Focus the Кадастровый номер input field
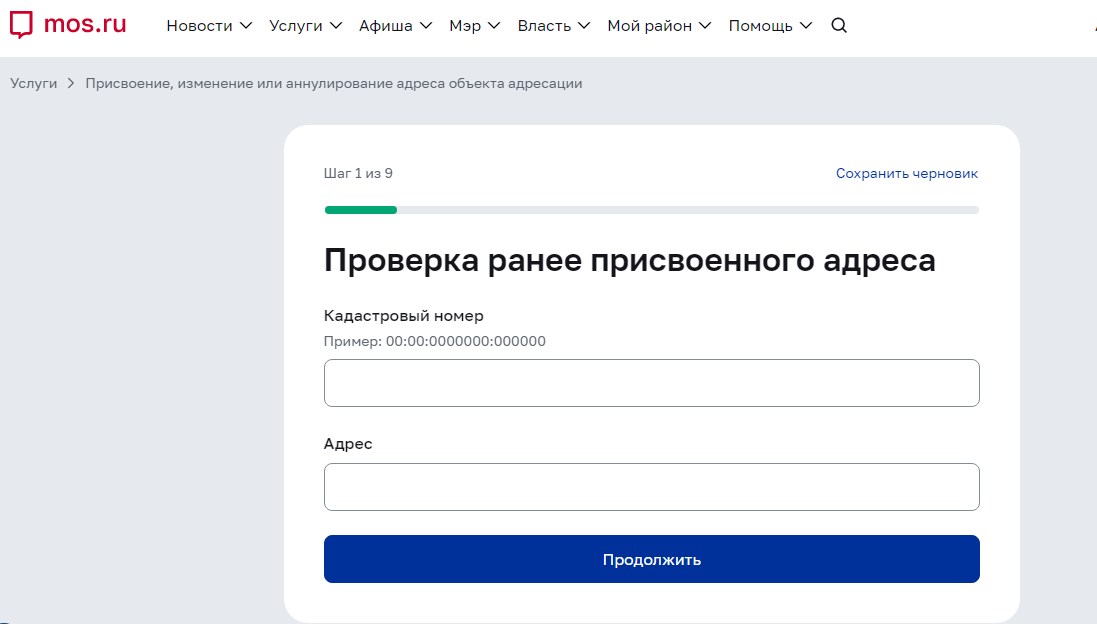This screenshot has height=624, width=1097. pos(651,383)
